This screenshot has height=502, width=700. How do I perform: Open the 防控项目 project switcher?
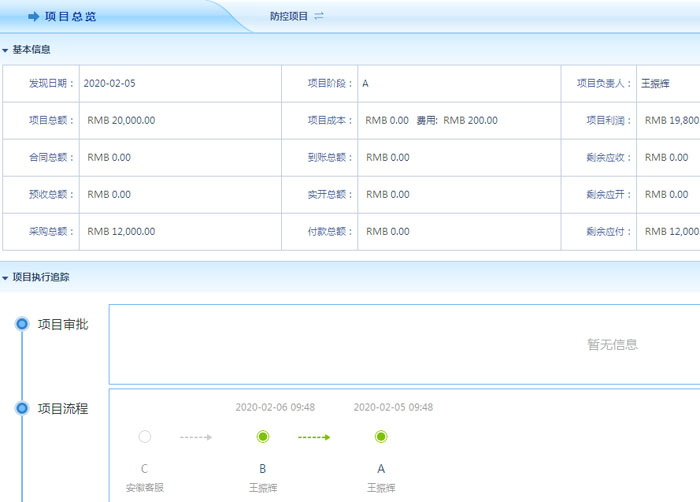click(x=289, y=17)
